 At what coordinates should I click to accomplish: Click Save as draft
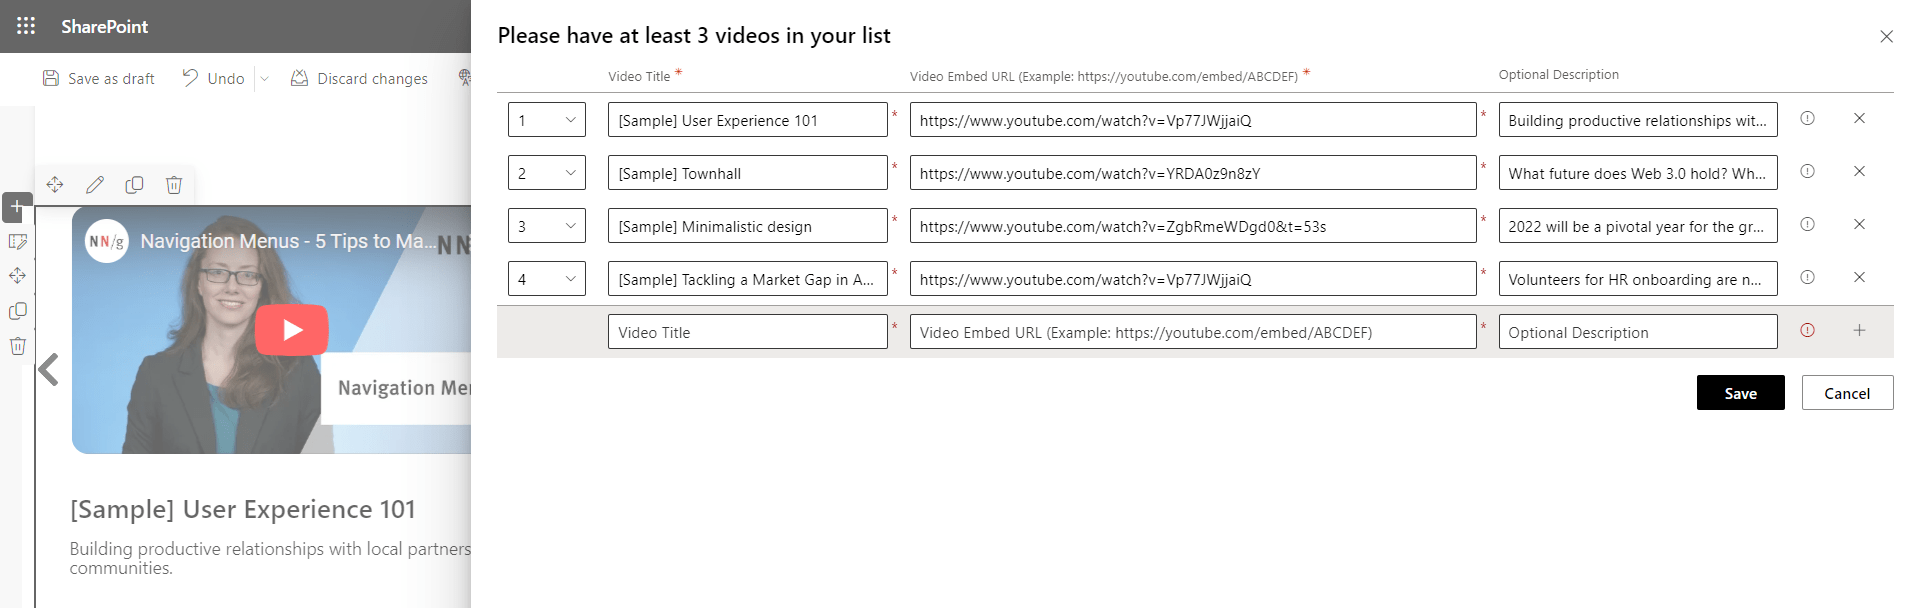[x=98, y=78]
